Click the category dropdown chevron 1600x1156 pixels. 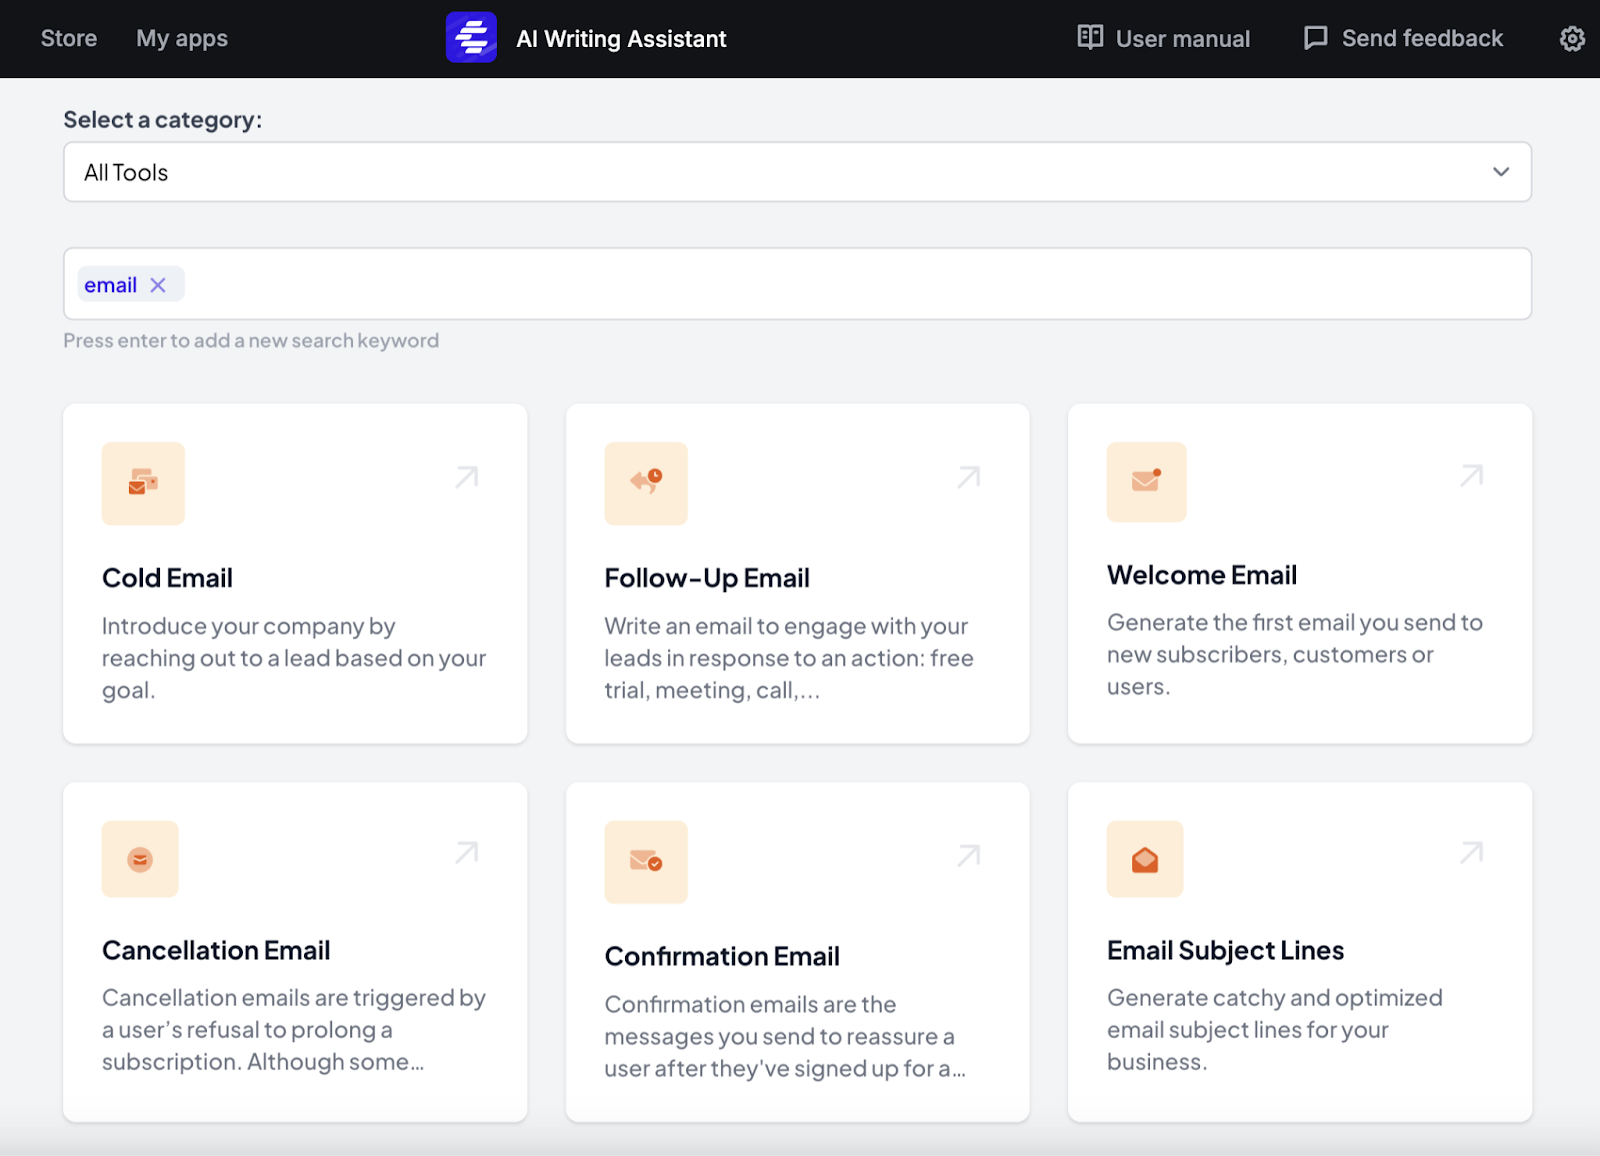tap(1501, 172)
